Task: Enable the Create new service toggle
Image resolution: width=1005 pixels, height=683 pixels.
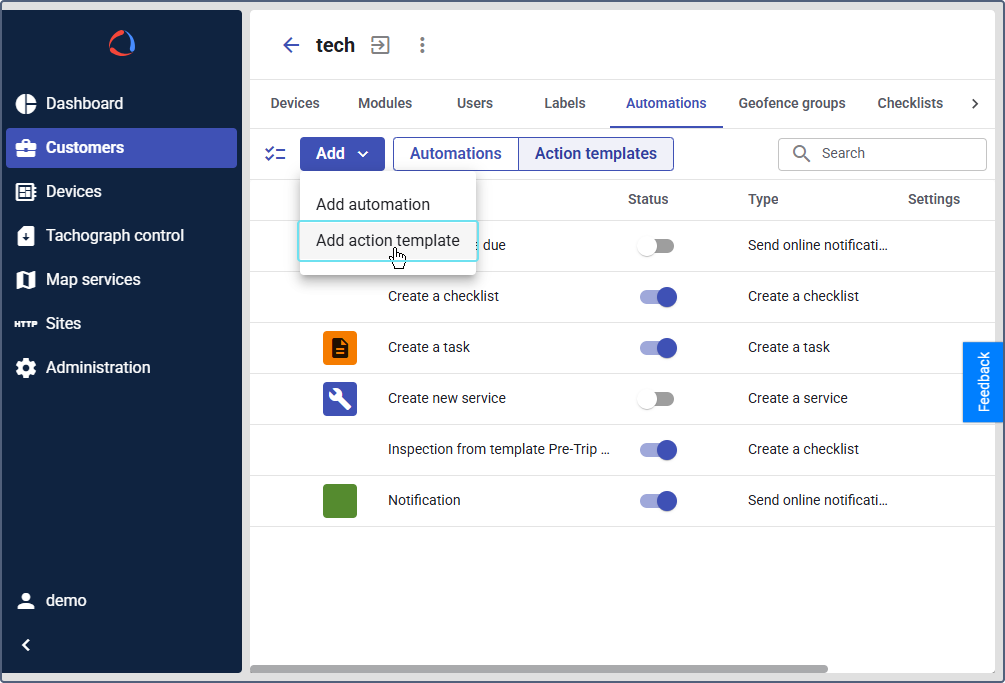Action: [656, 399]
